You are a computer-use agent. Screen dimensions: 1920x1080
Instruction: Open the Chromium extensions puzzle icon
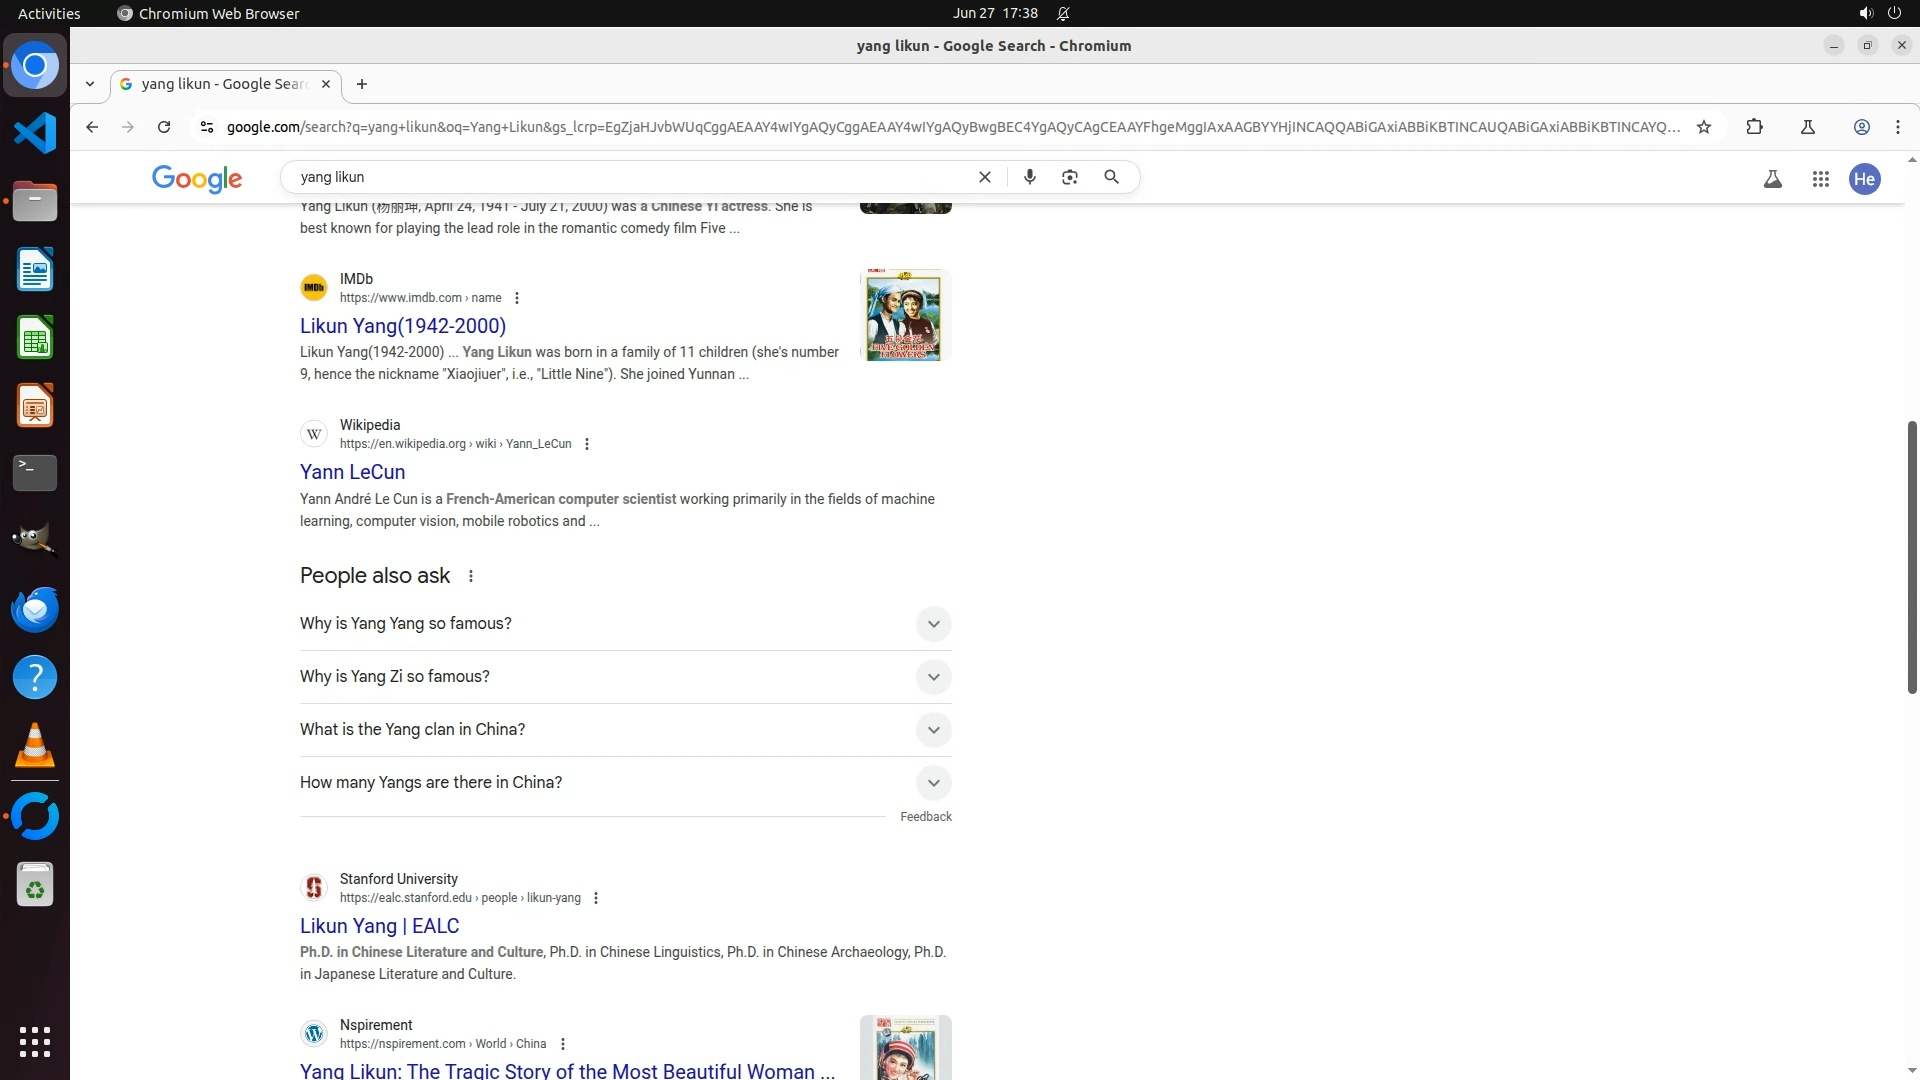point(1754,127)
